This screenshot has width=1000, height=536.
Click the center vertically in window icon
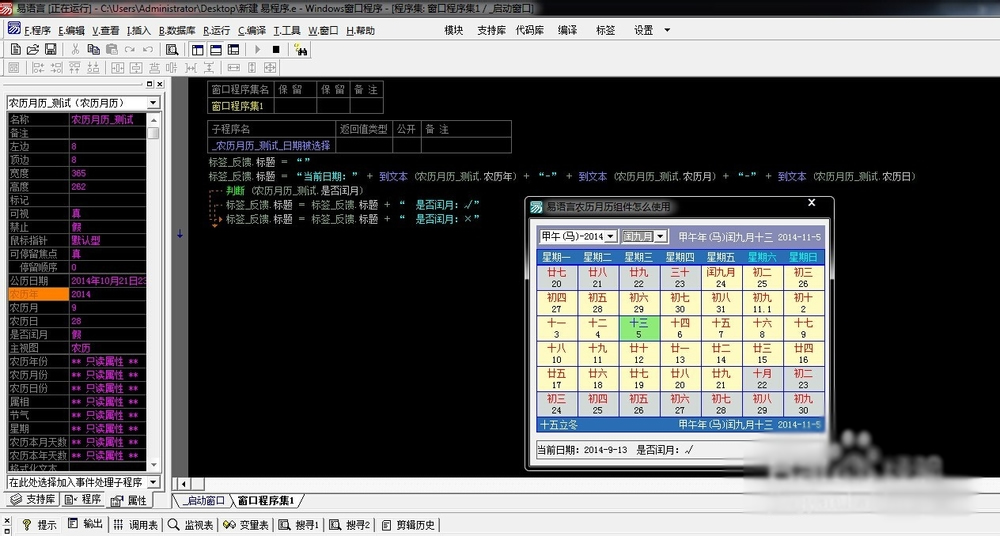coord(136,68)
